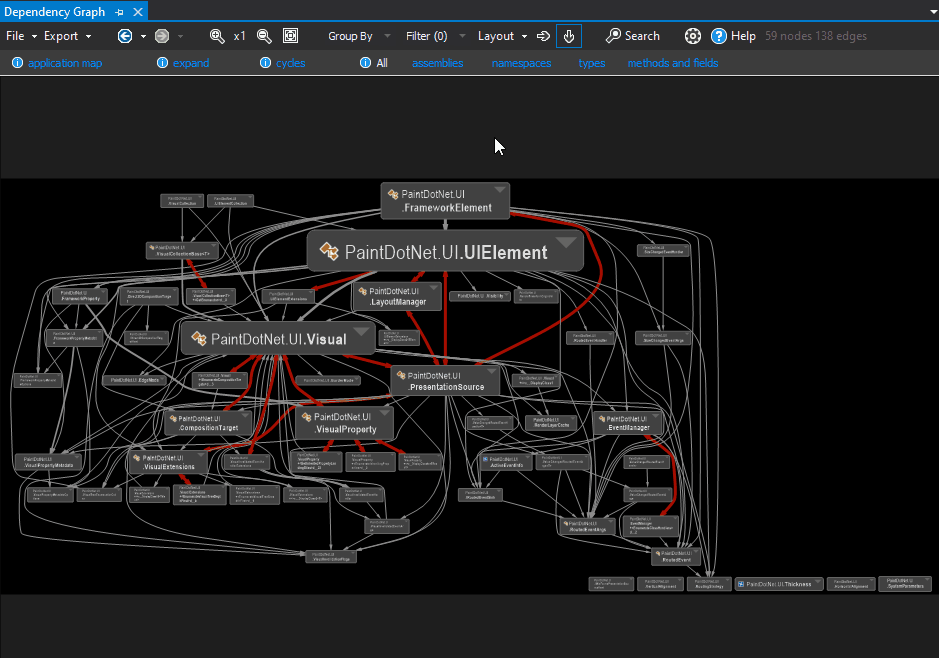The width and height of the screenshot is (939, 658).
Task: Open the Group By dropdown arrow
Action: tap(387, 36)
